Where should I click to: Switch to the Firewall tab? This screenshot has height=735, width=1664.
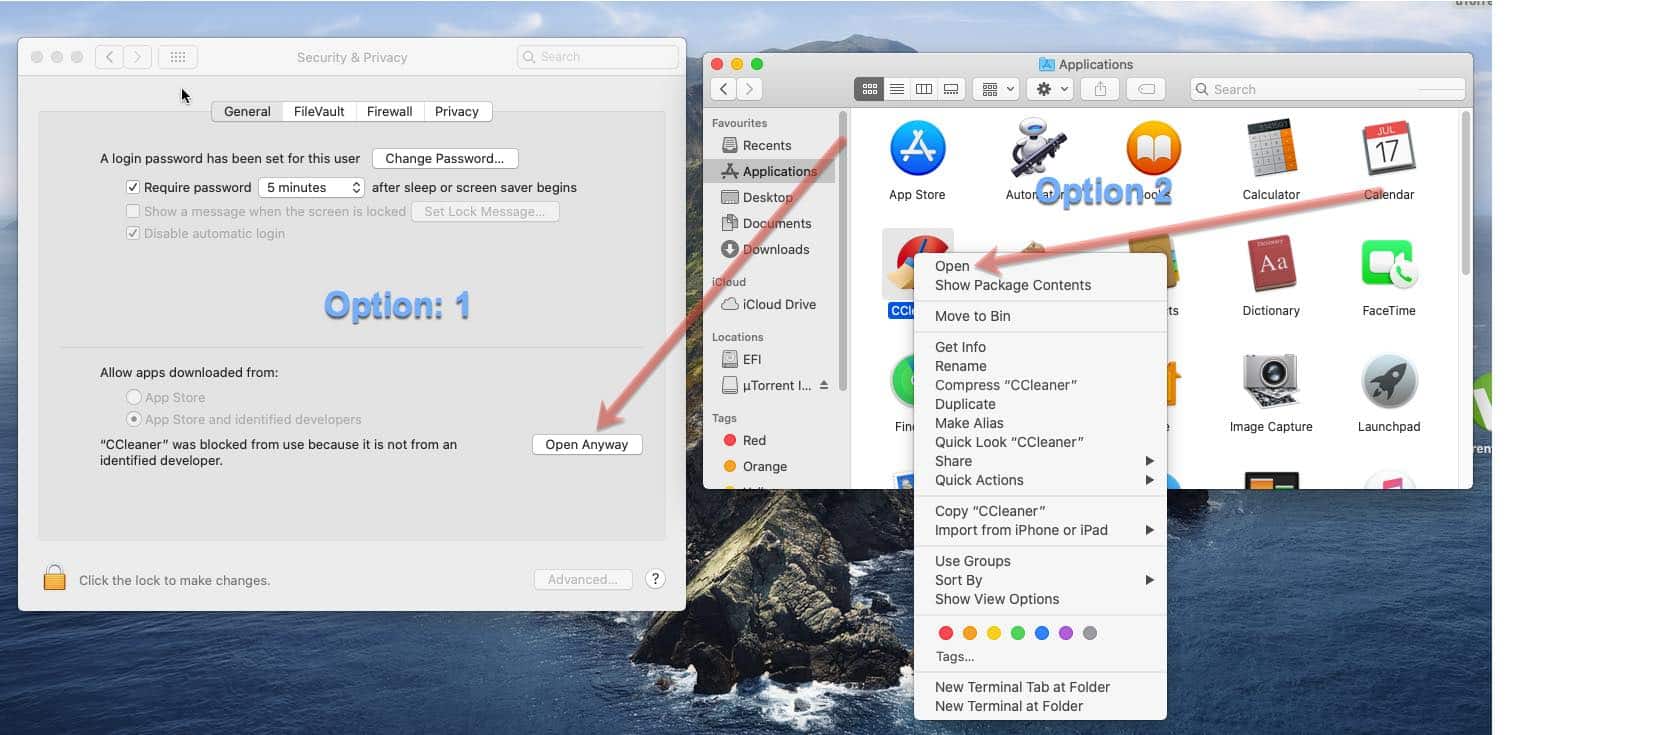coord(389,111)
